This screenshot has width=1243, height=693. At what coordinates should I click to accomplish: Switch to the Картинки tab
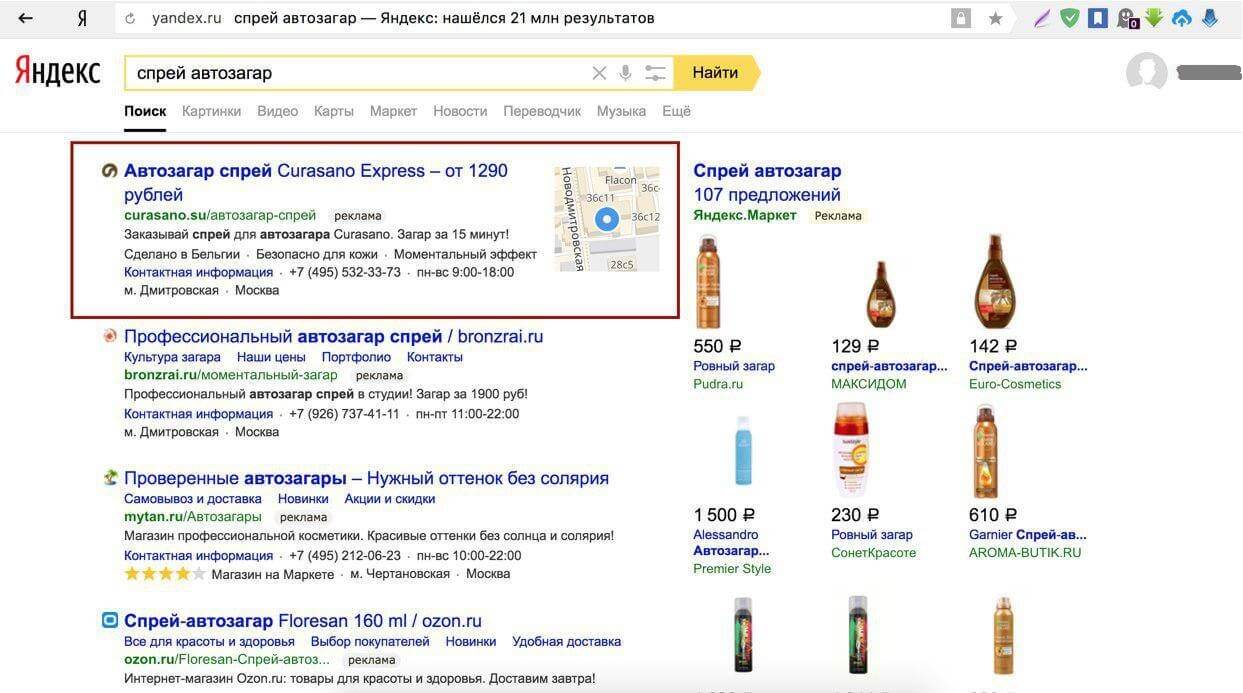(x=211, y=111)
